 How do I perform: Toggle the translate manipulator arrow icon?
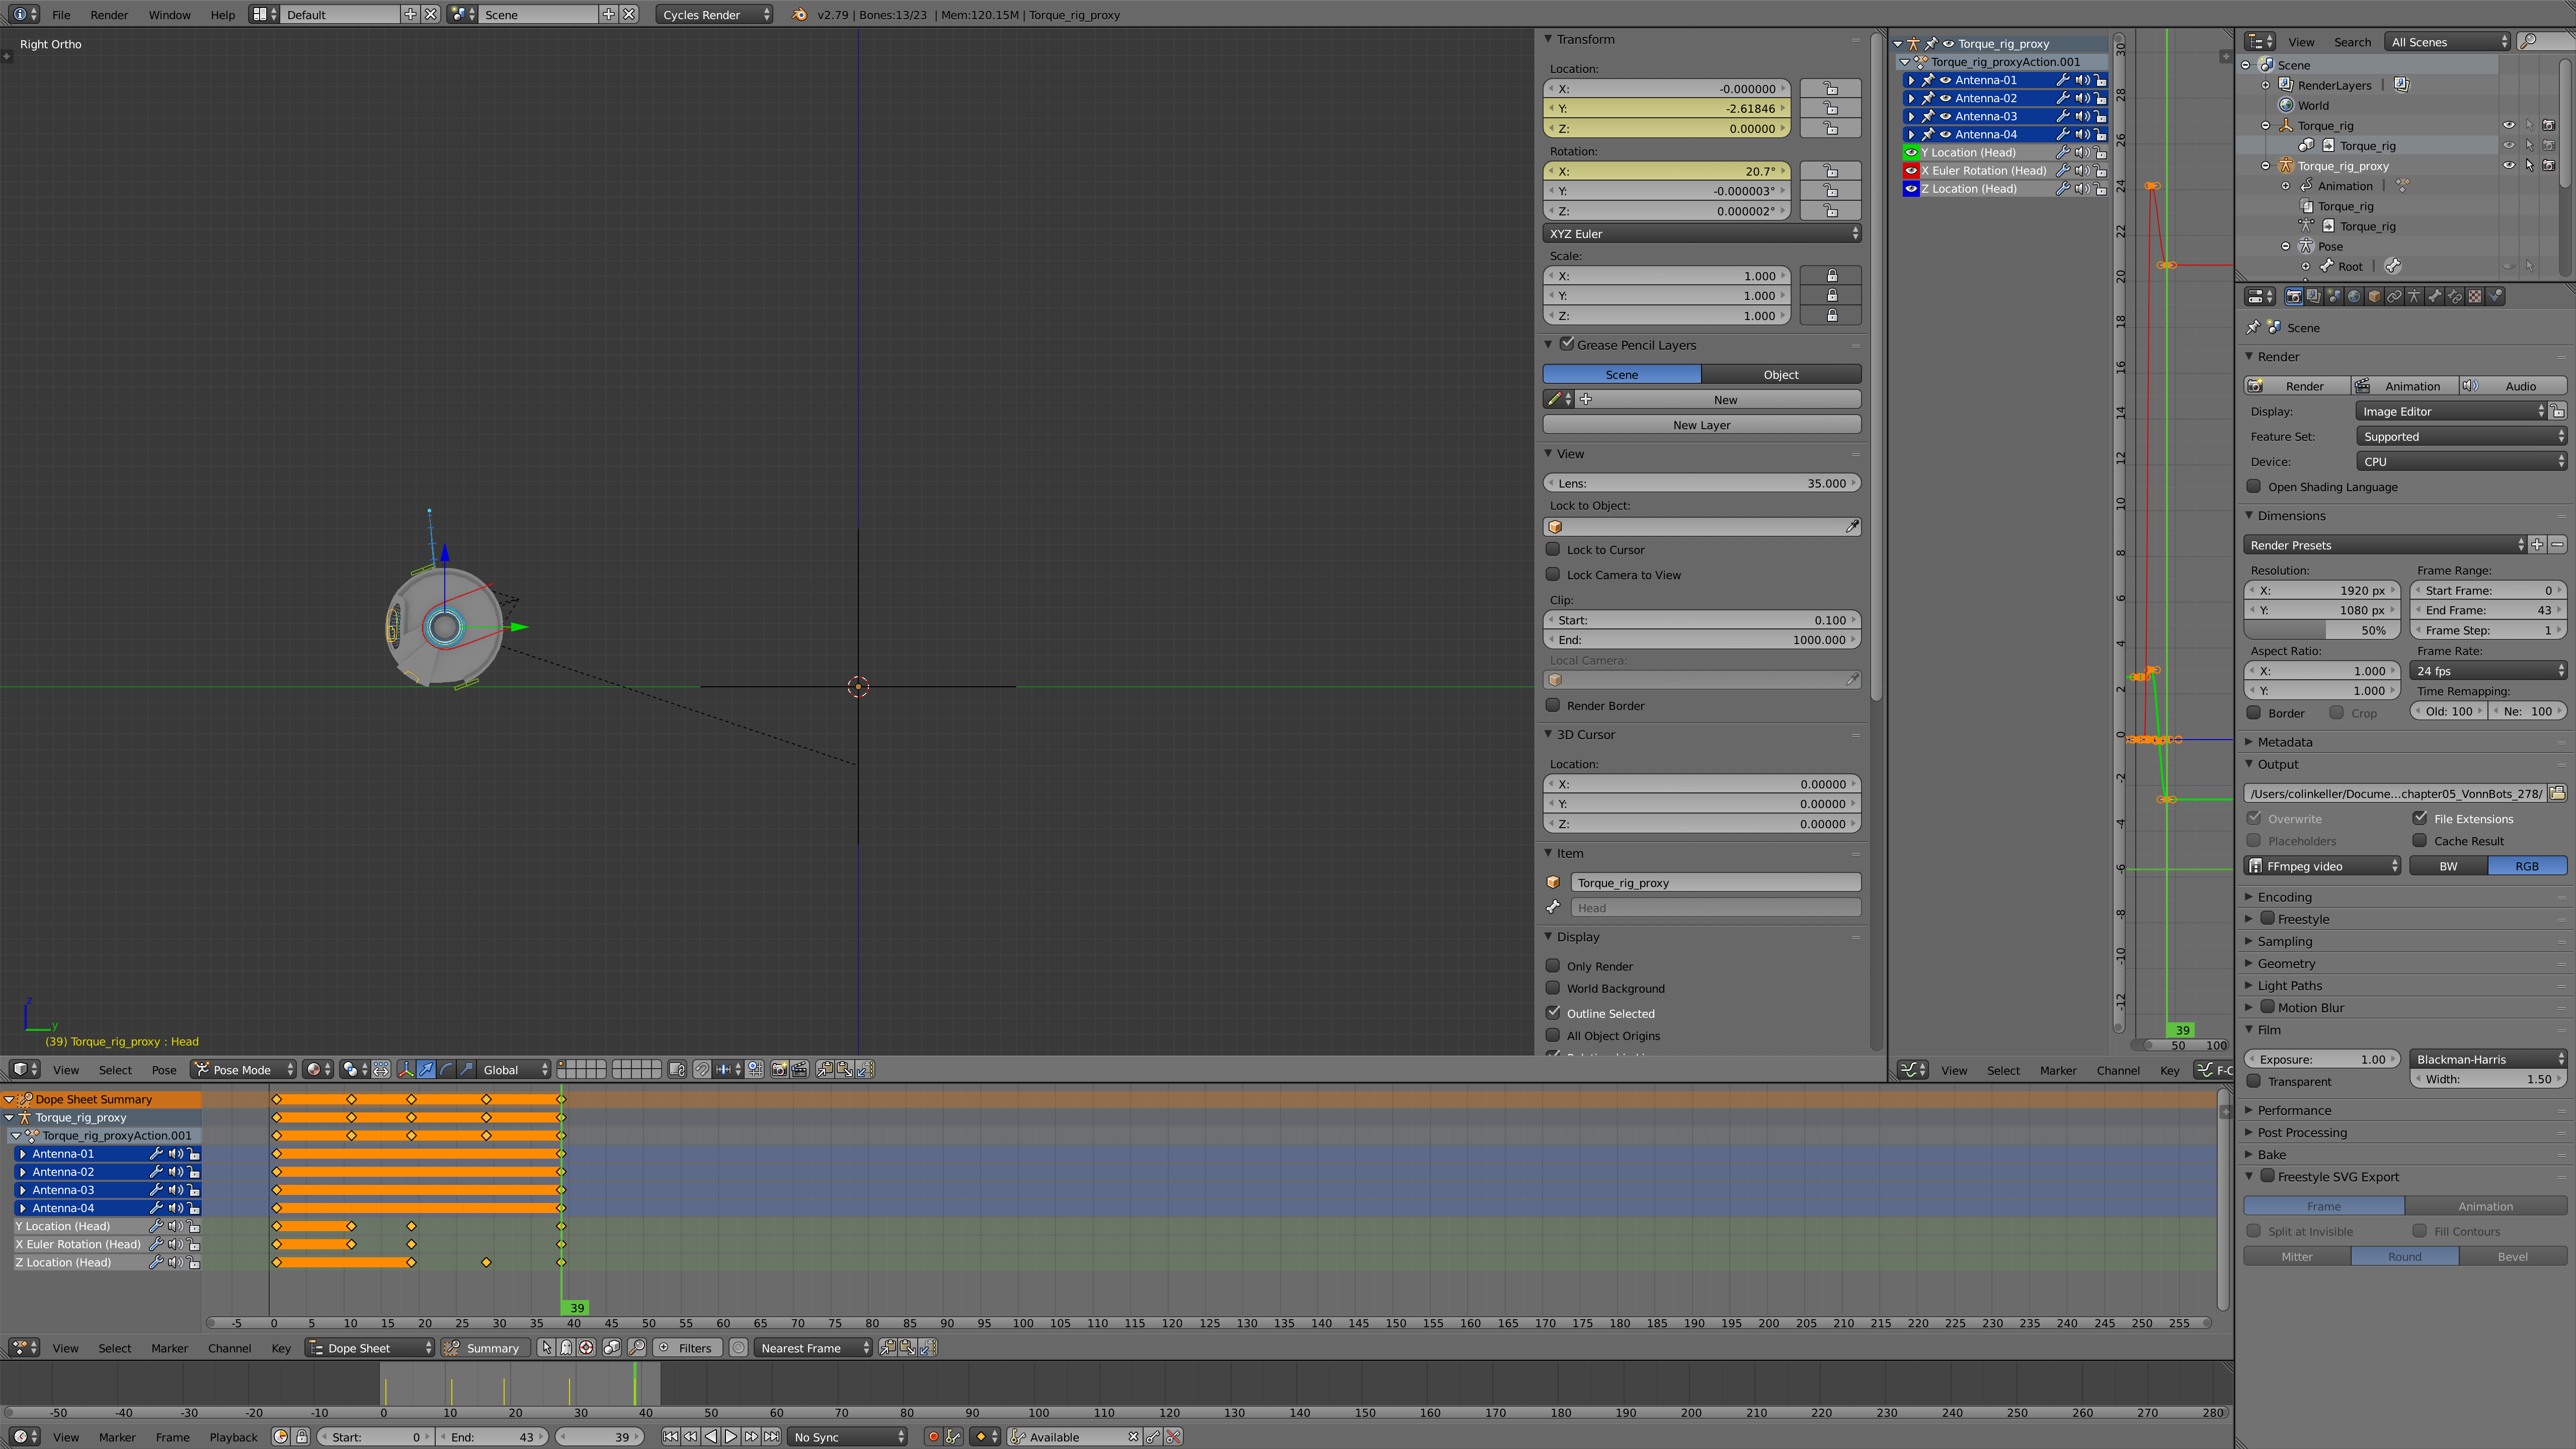pyautogui.click(x=426, y=1069)
